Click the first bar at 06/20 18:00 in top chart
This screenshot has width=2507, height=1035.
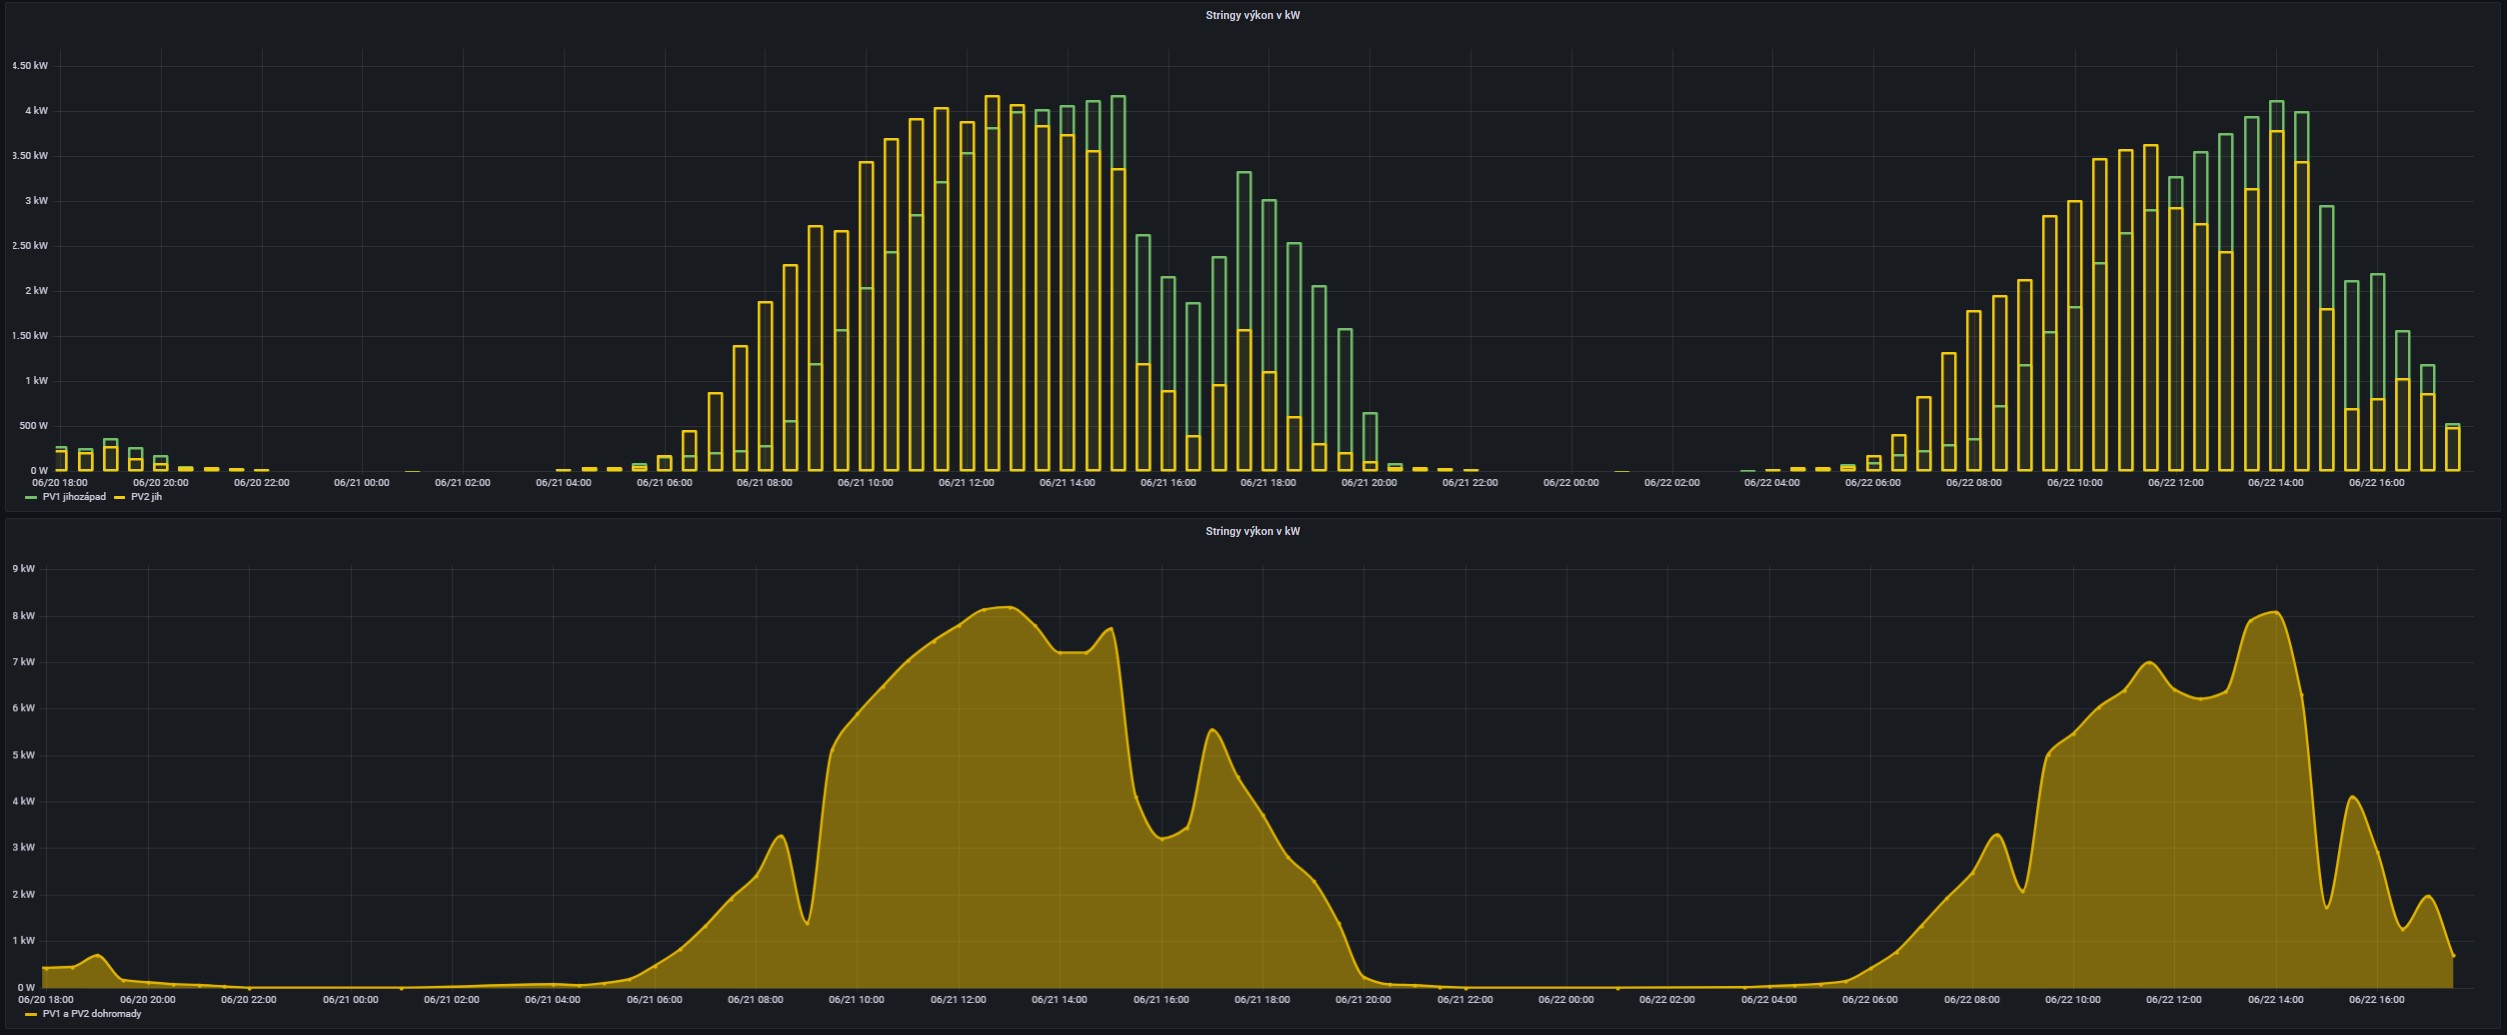61,460
